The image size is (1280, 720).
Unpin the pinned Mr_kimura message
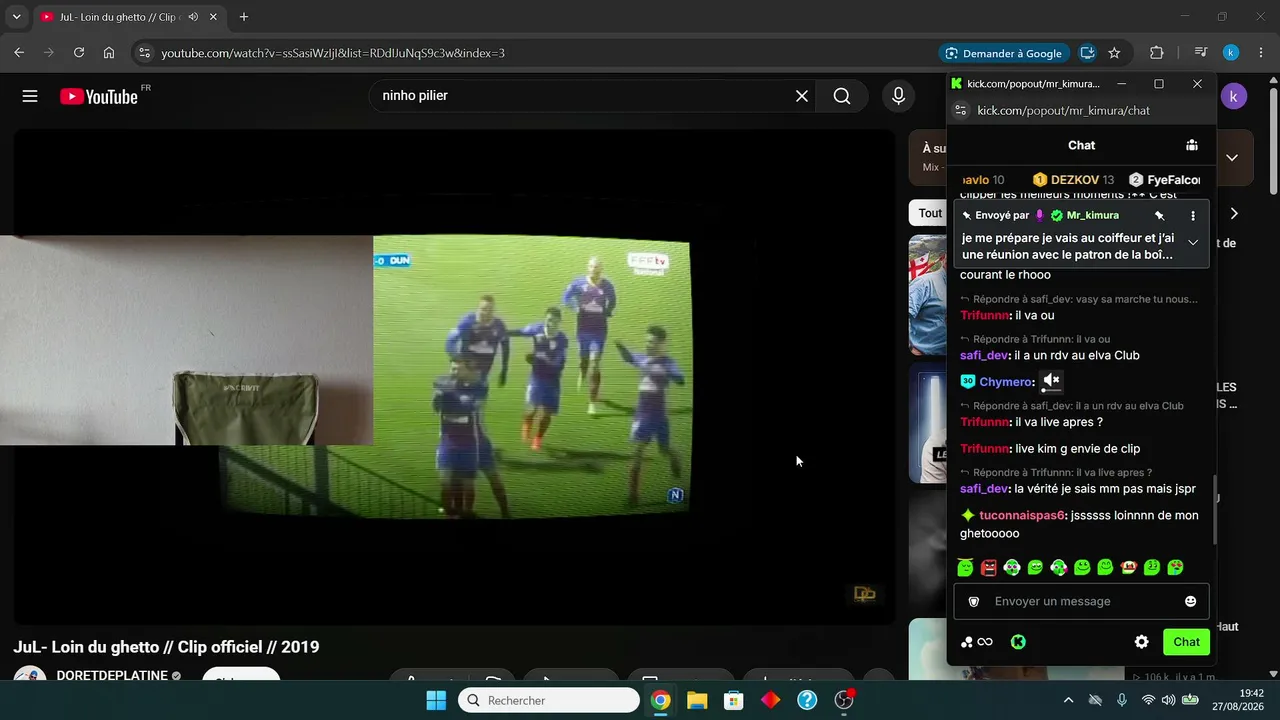tap(1160, 215)
